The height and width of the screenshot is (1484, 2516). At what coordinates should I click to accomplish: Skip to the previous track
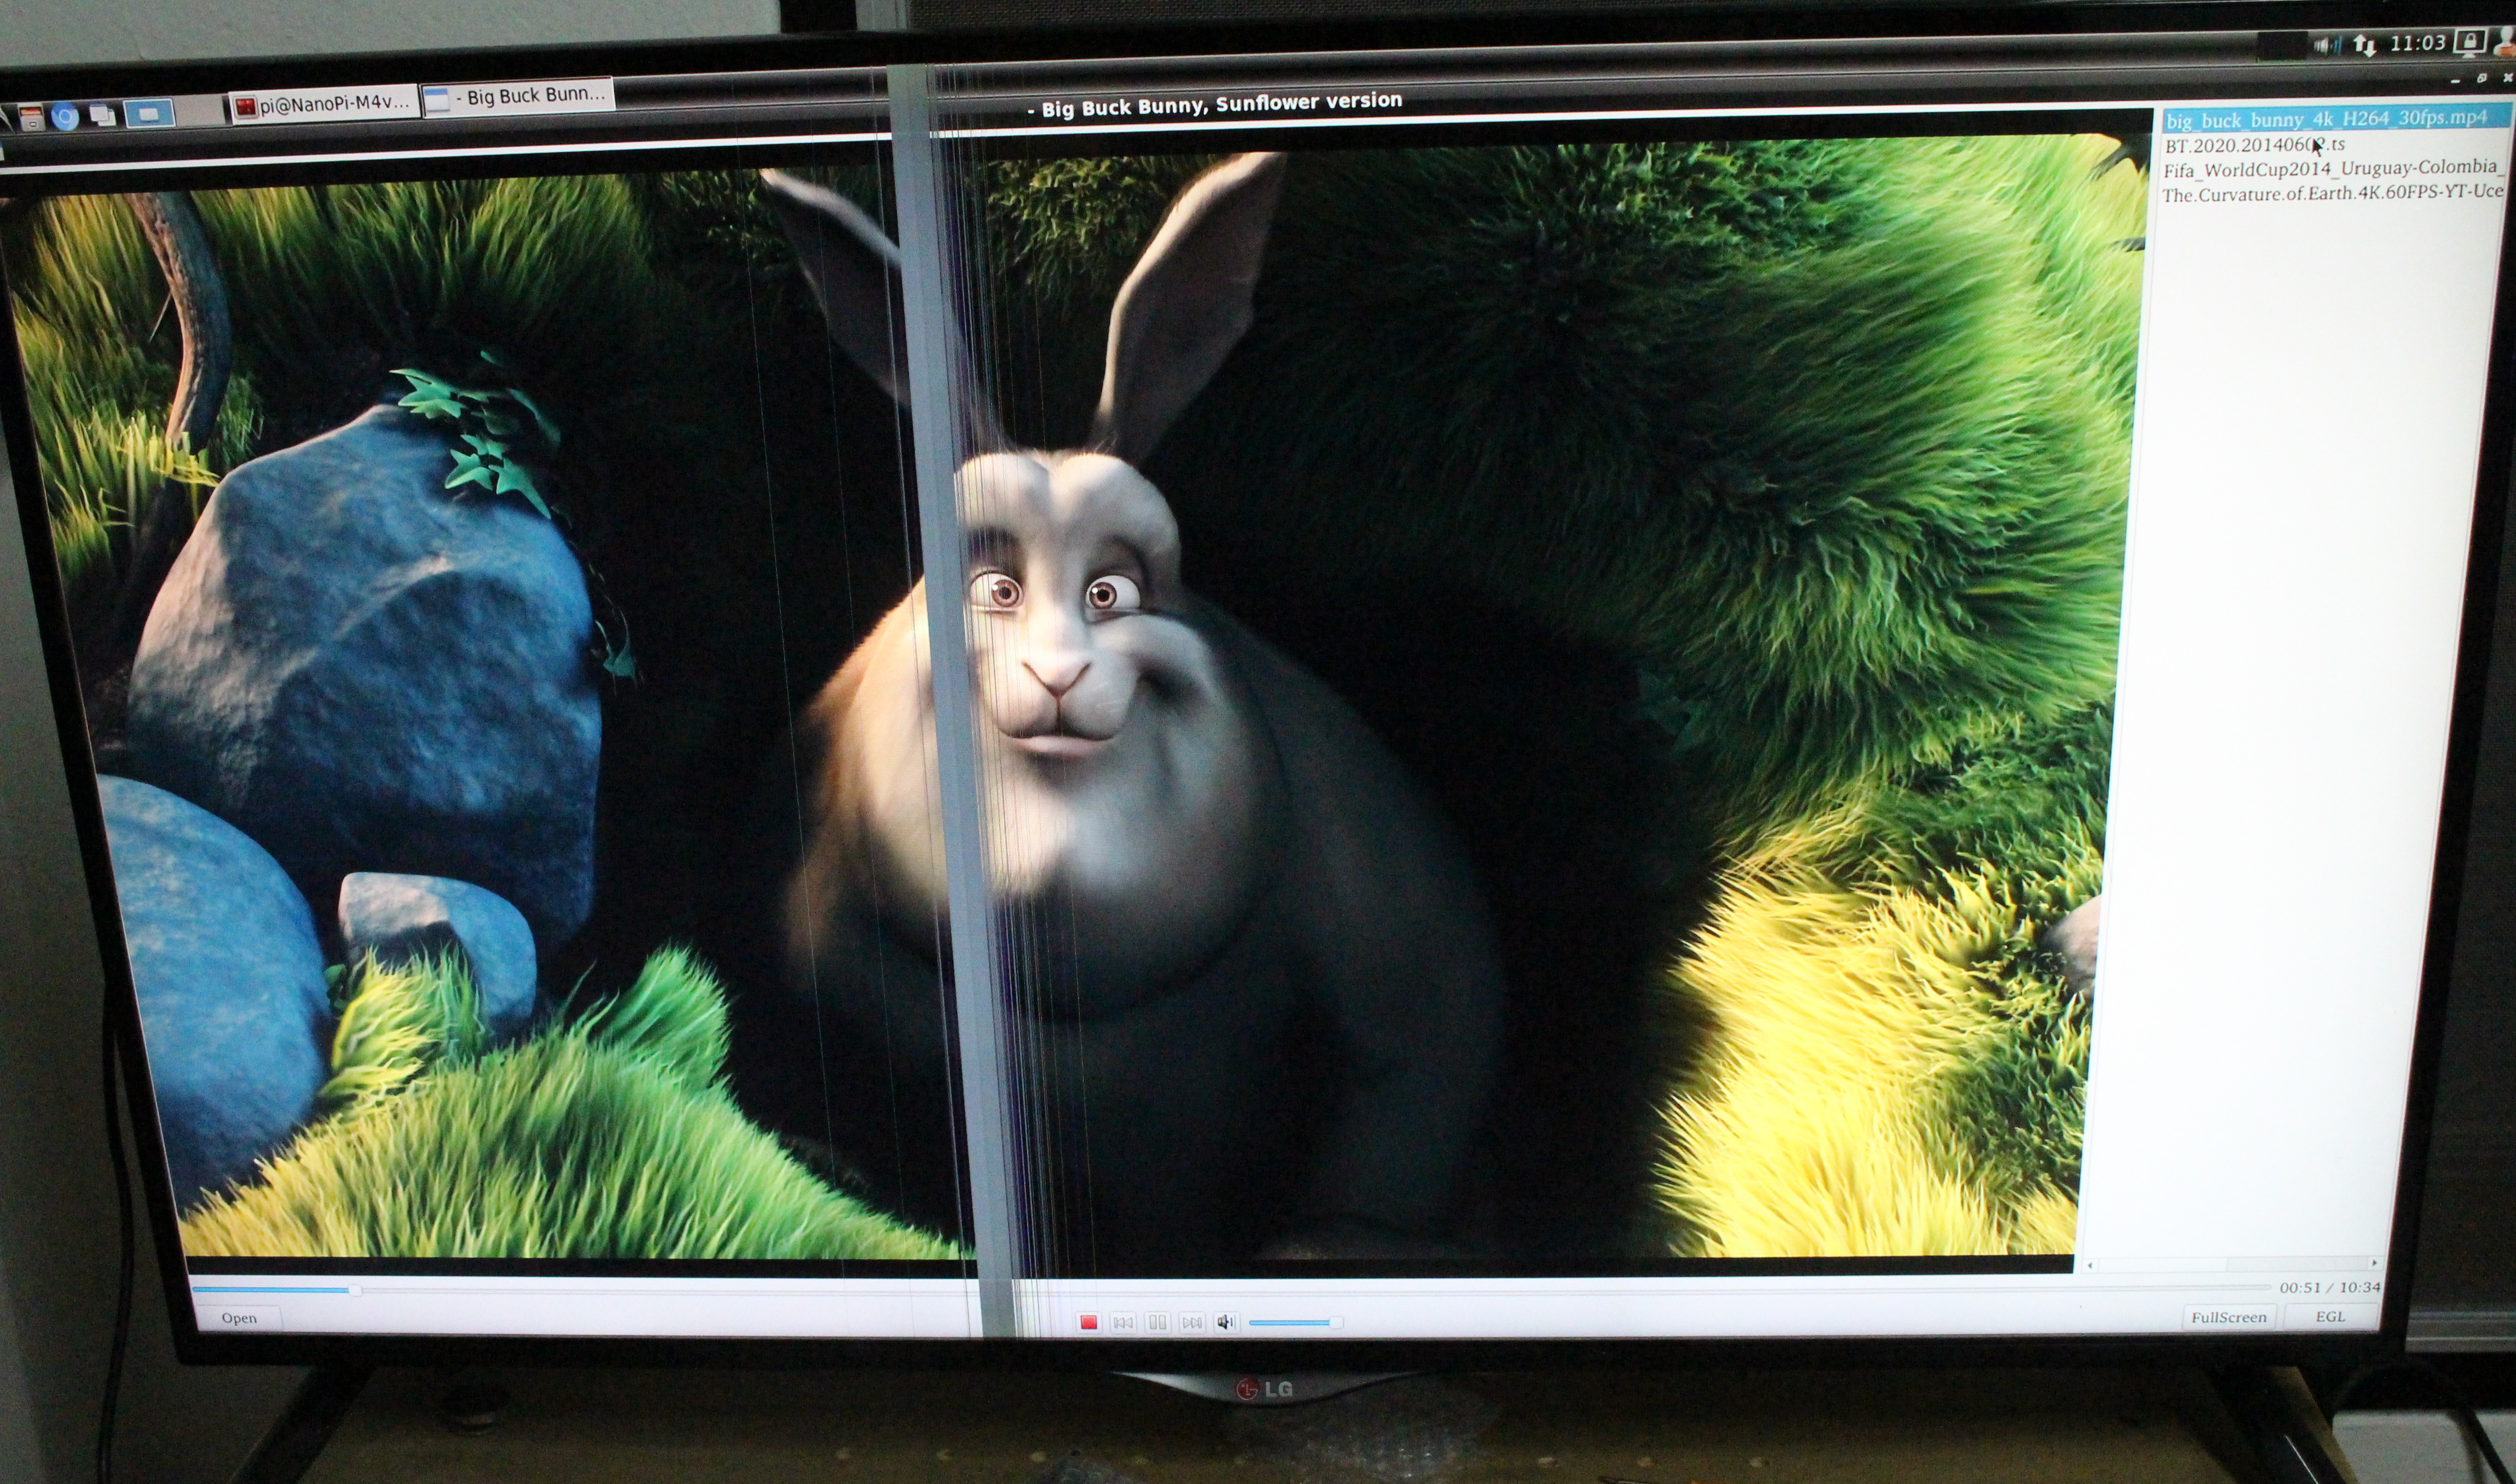pyautogui.click(x=1123, y=1322)
